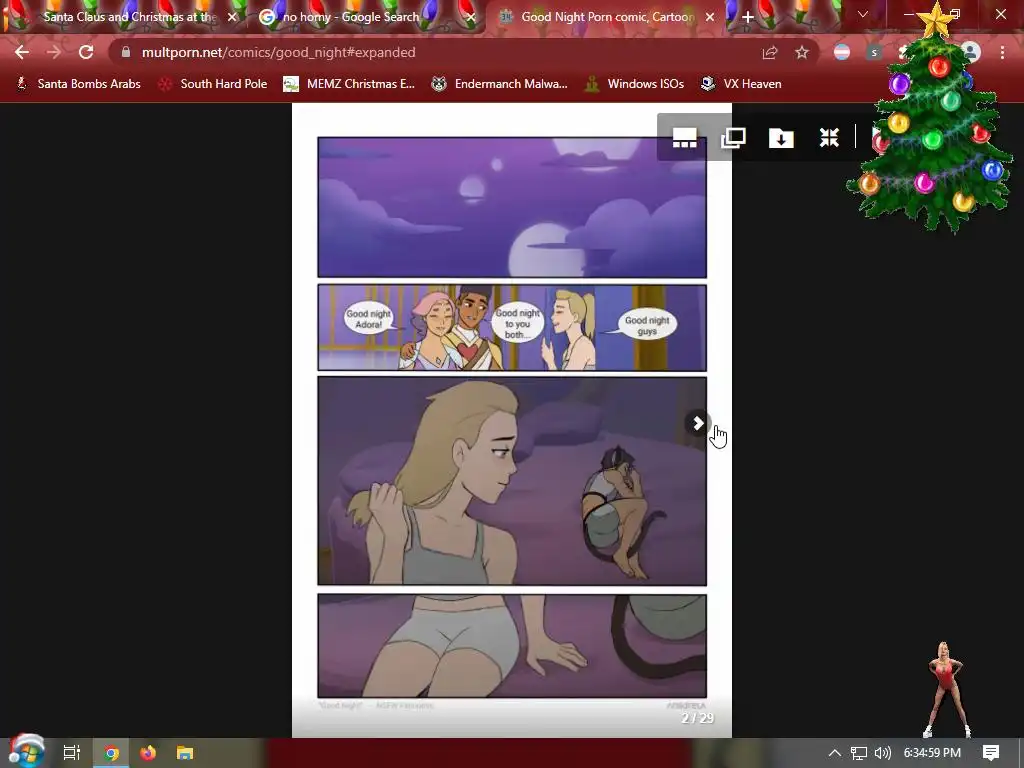Collapse the expanded view with arrows icon
Viewport: 1024px width, 768px height.
[829, 138]
